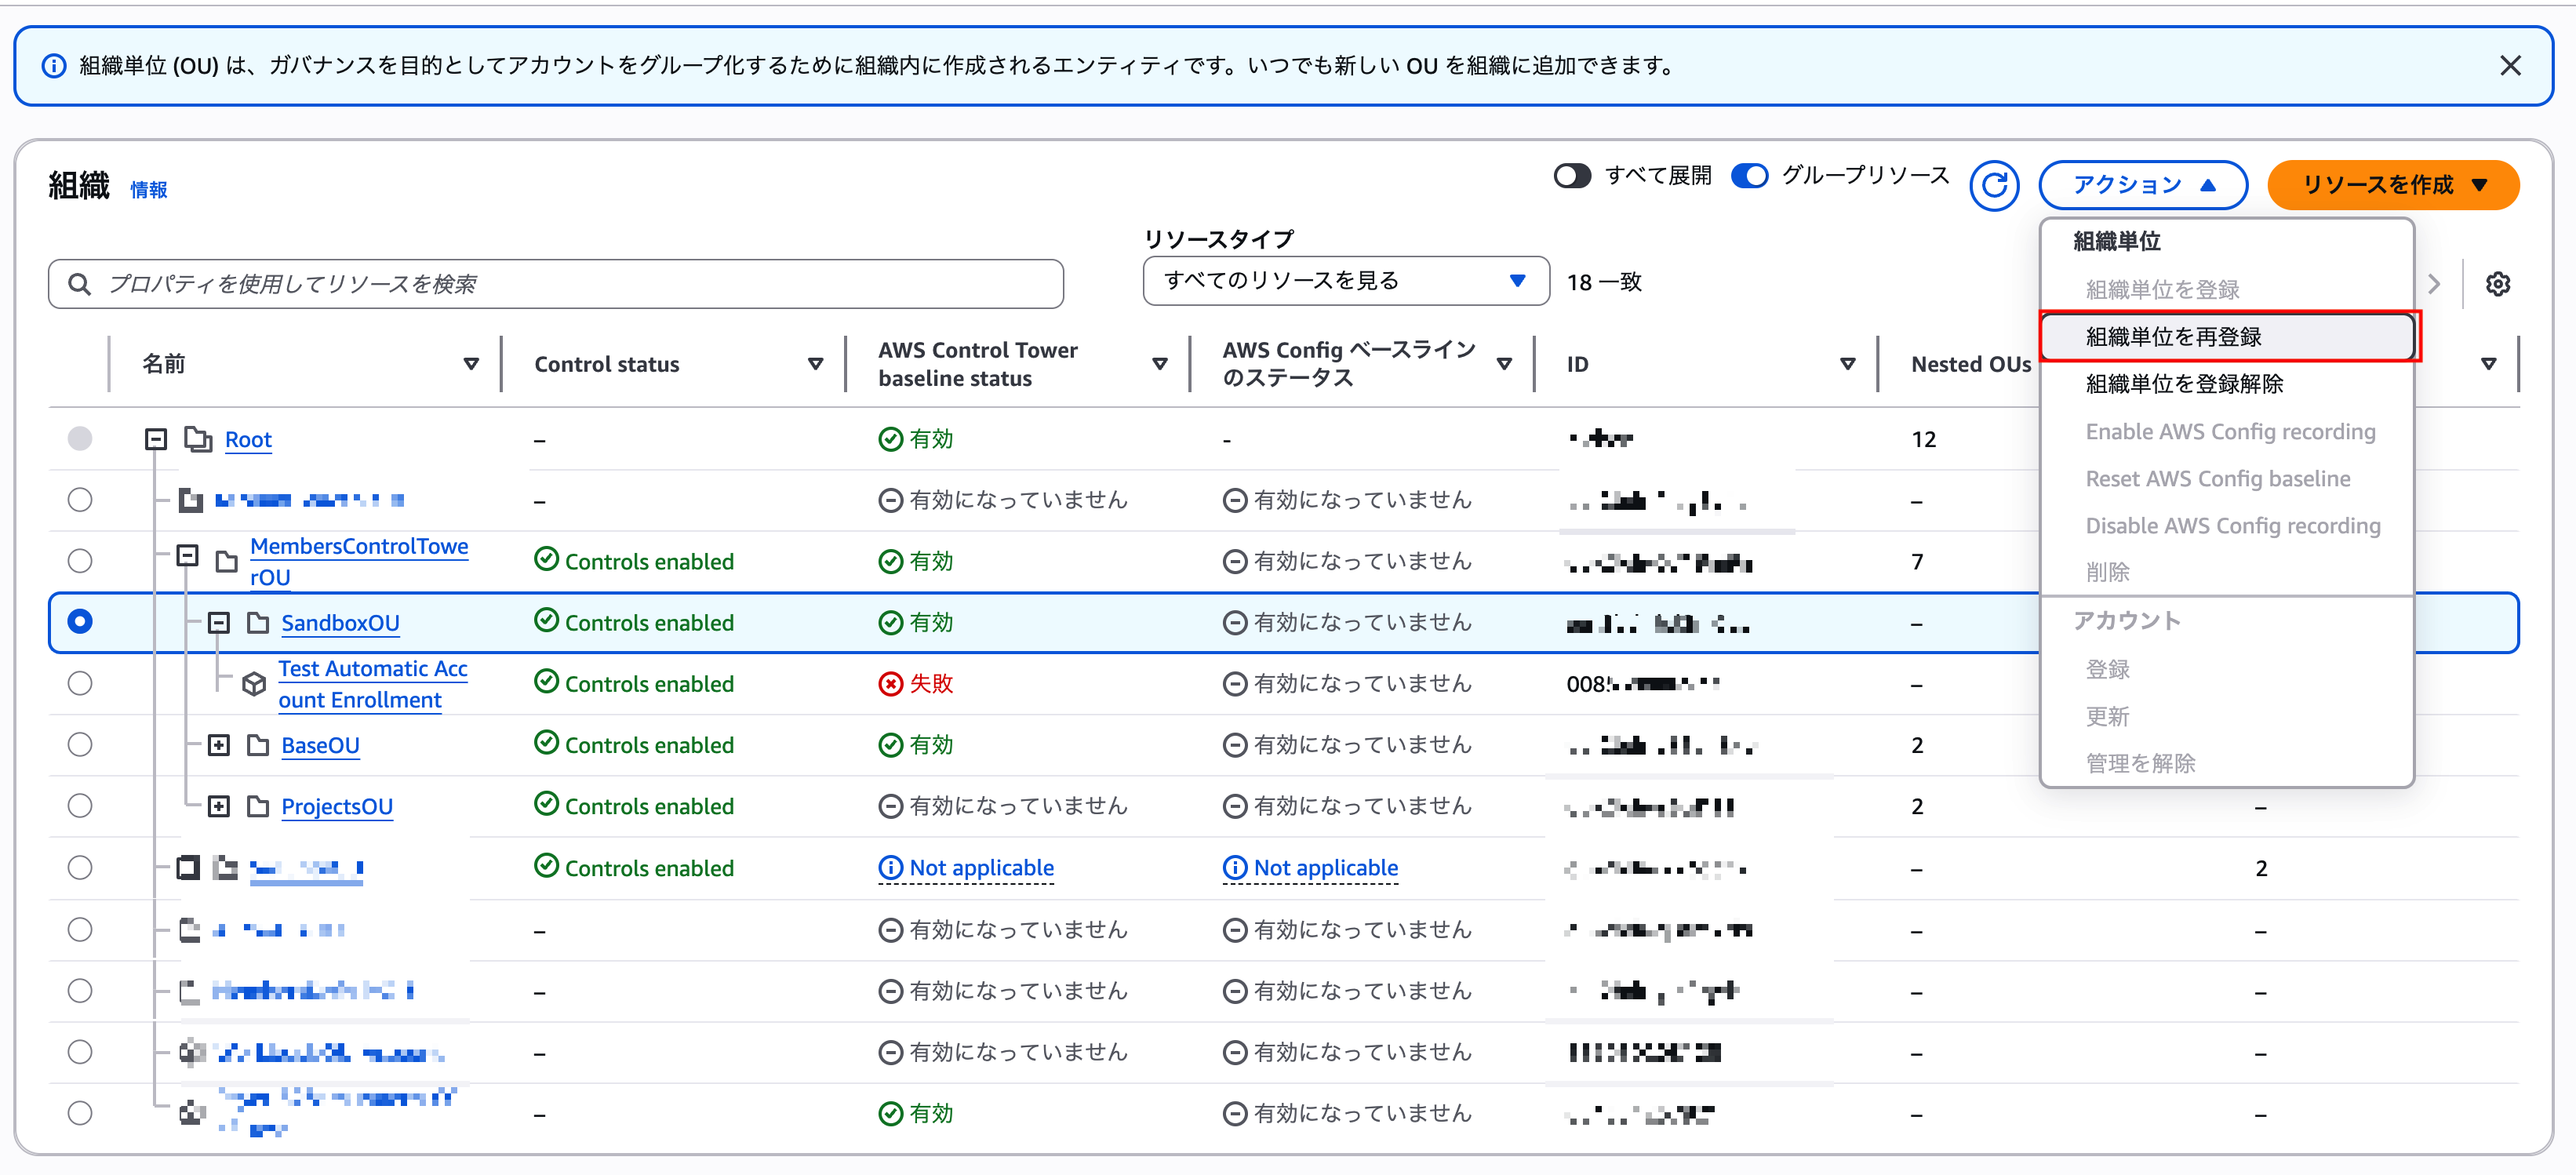2576x1175 pixels.
Task: Choose 組織単位を再登録 from the menu
Action: 2176,337
